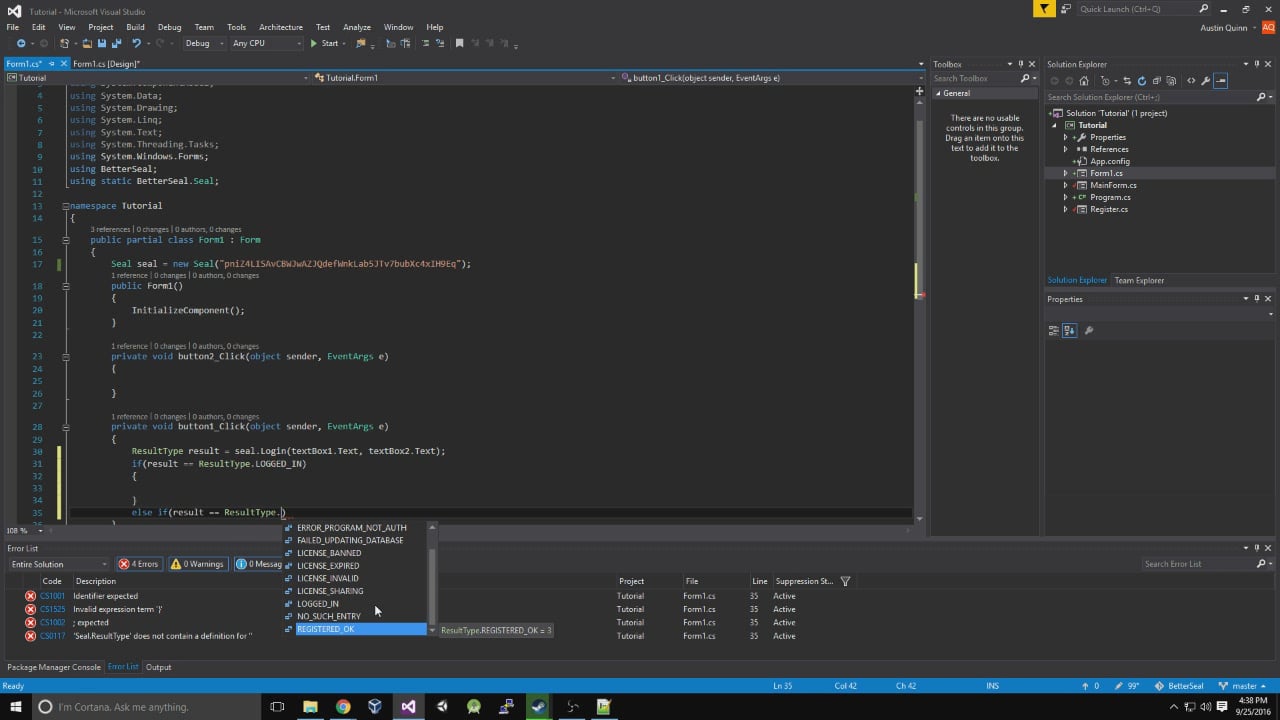Switch to the Package Manager Console tab
This screenshot has width=1280, height=720.
point(54,667)
